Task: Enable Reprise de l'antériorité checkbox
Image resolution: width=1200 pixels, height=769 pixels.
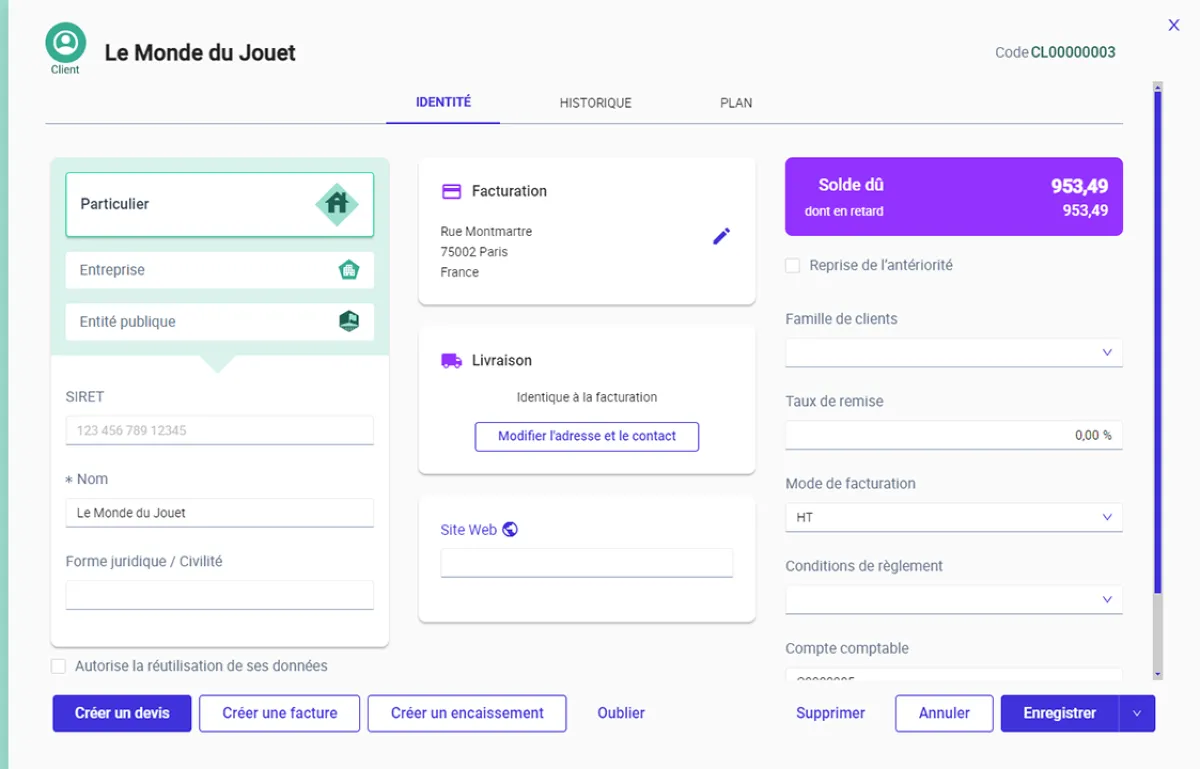Action: (793, 266)
